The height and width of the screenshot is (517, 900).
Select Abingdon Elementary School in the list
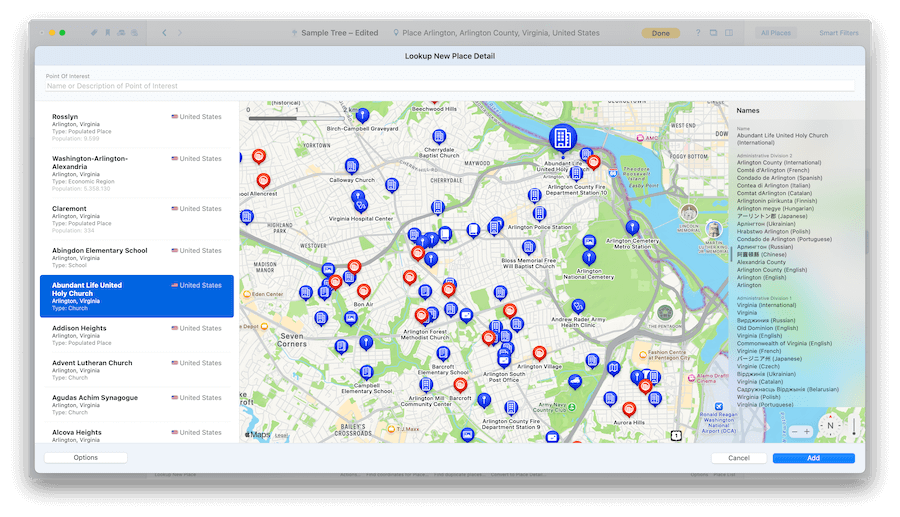pos(137,258)
